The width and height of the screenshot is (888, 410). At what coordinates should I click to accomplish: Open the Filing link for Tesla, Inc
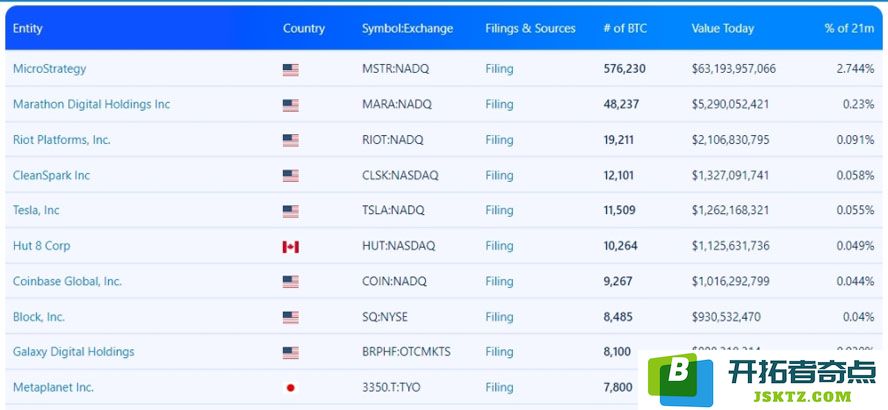point(499,211)
